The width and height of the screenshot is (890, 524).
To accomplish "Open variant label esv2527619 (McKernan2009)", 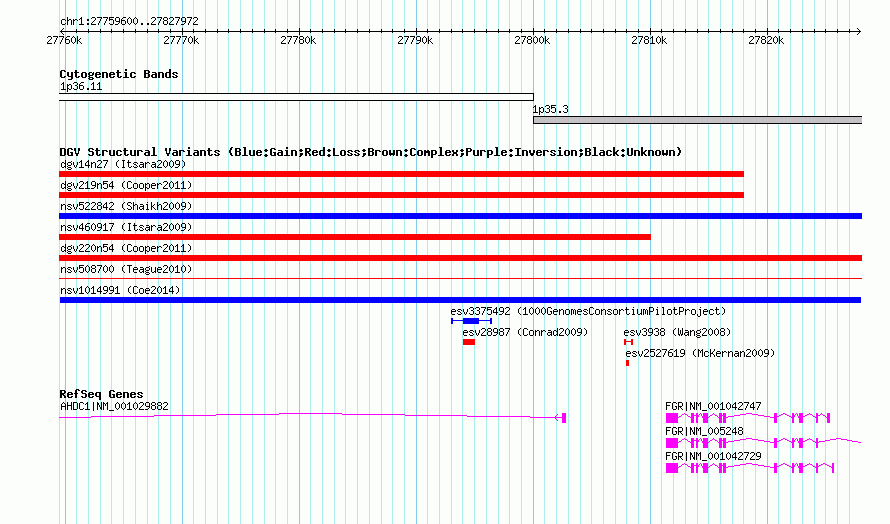I will [x=700, y=353].
